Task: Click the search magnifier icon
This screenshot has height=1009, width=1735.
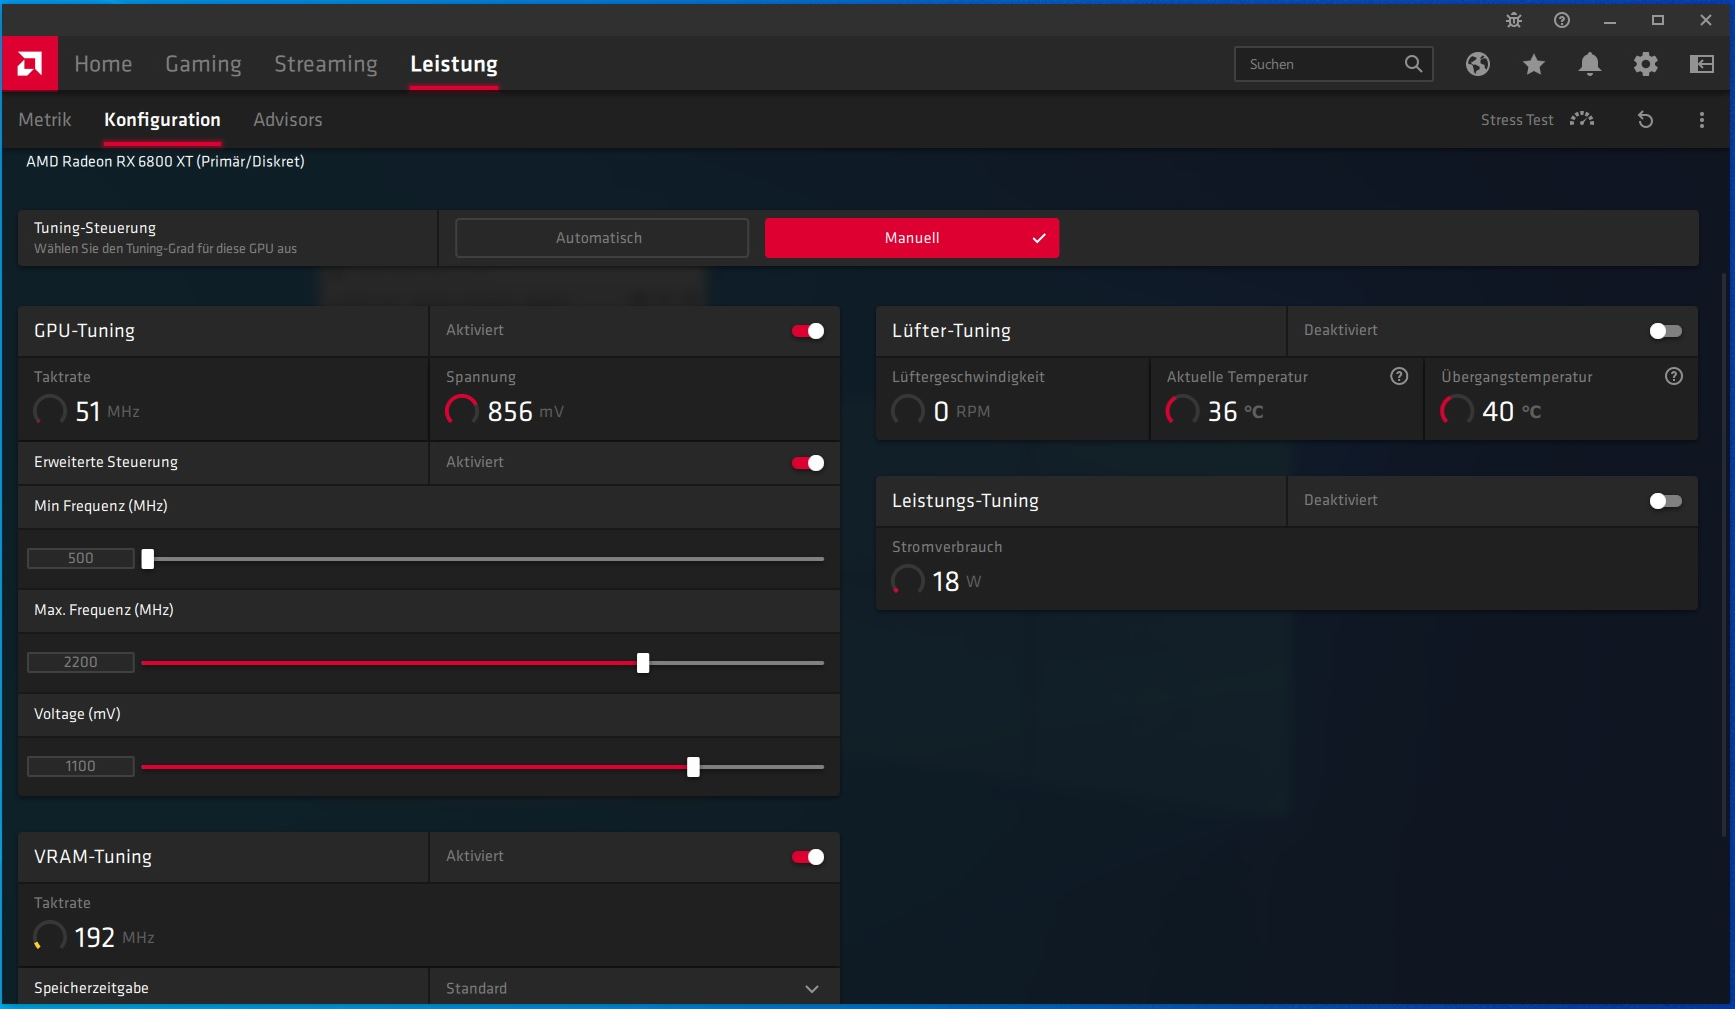Action: (x=1413, y=64)
